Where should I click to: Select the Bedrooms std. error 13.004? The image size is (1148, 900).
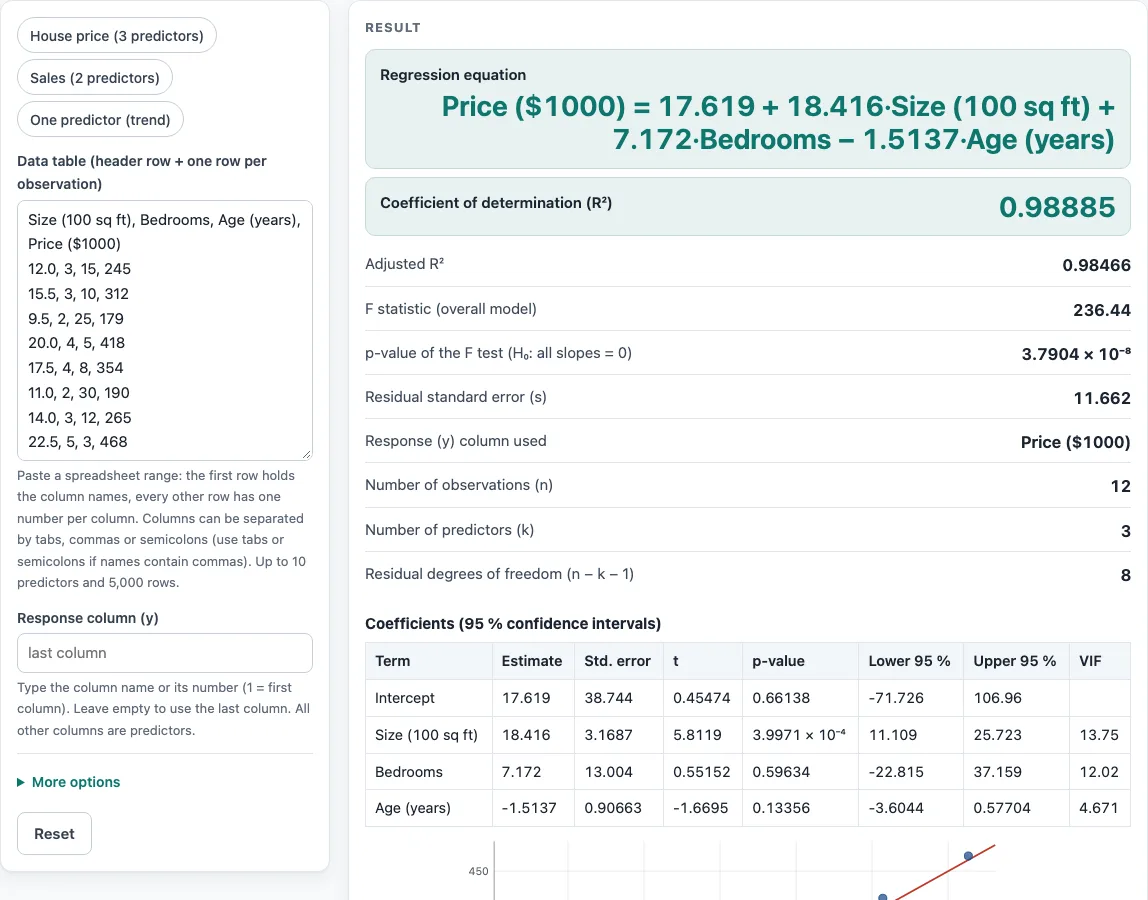608,772
